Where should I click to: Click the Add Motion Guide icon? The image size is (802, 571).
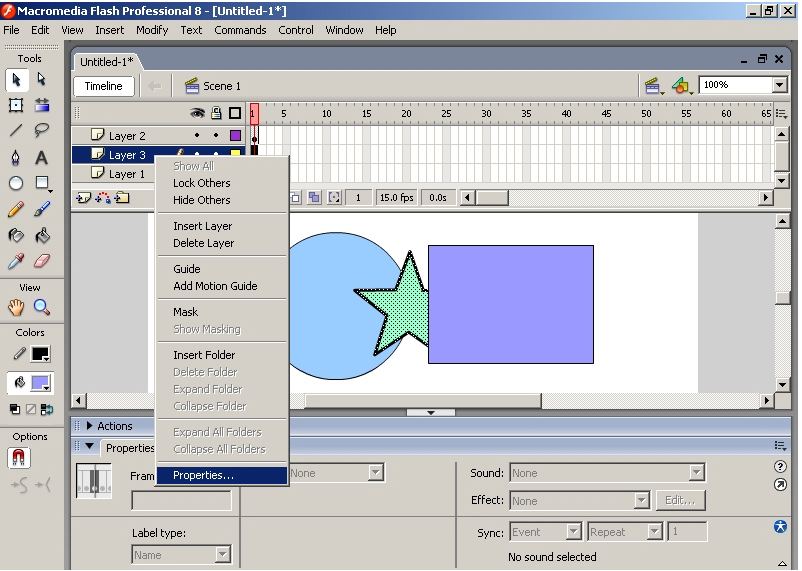click(x=103, y=197)
